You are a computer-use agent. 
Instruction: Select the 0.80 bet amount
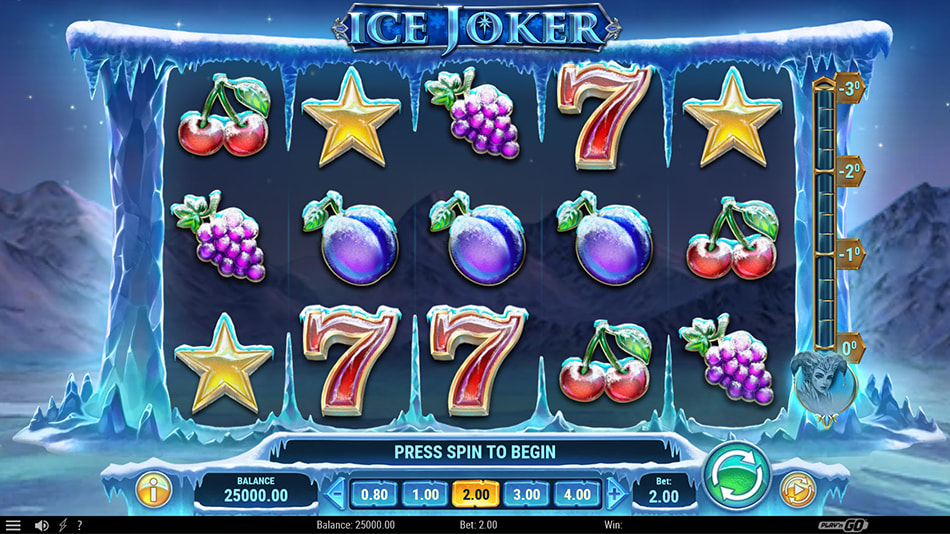point(374,495)
